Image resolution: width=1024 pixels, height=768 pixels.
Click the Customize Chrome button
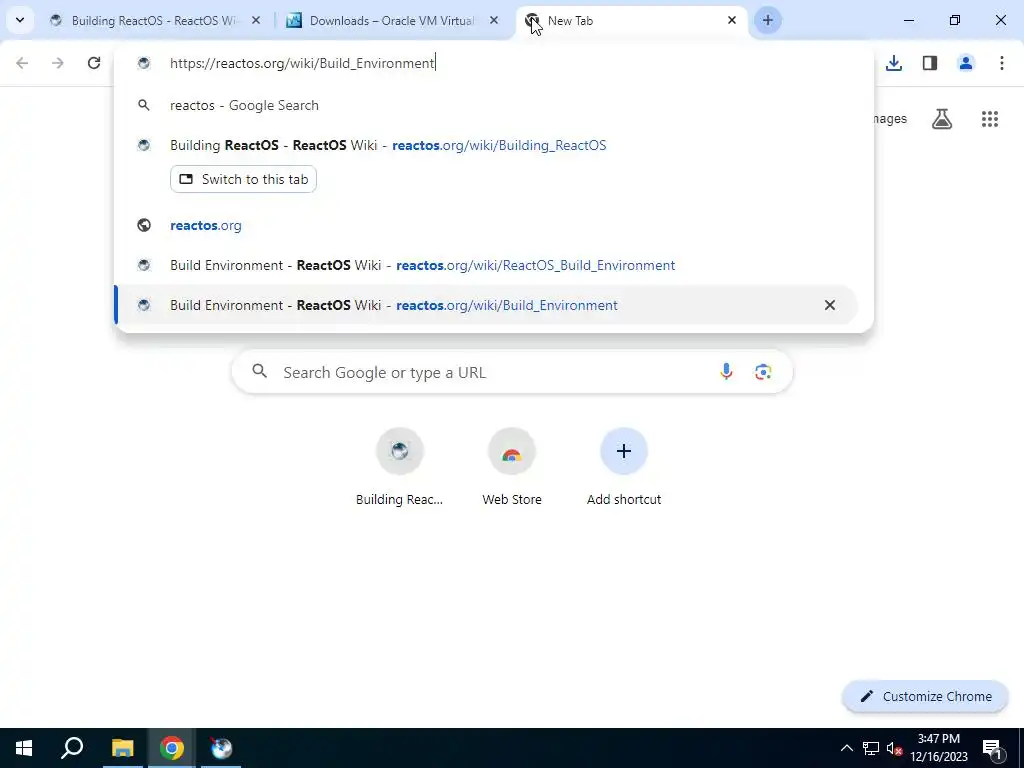click(925, 696)
